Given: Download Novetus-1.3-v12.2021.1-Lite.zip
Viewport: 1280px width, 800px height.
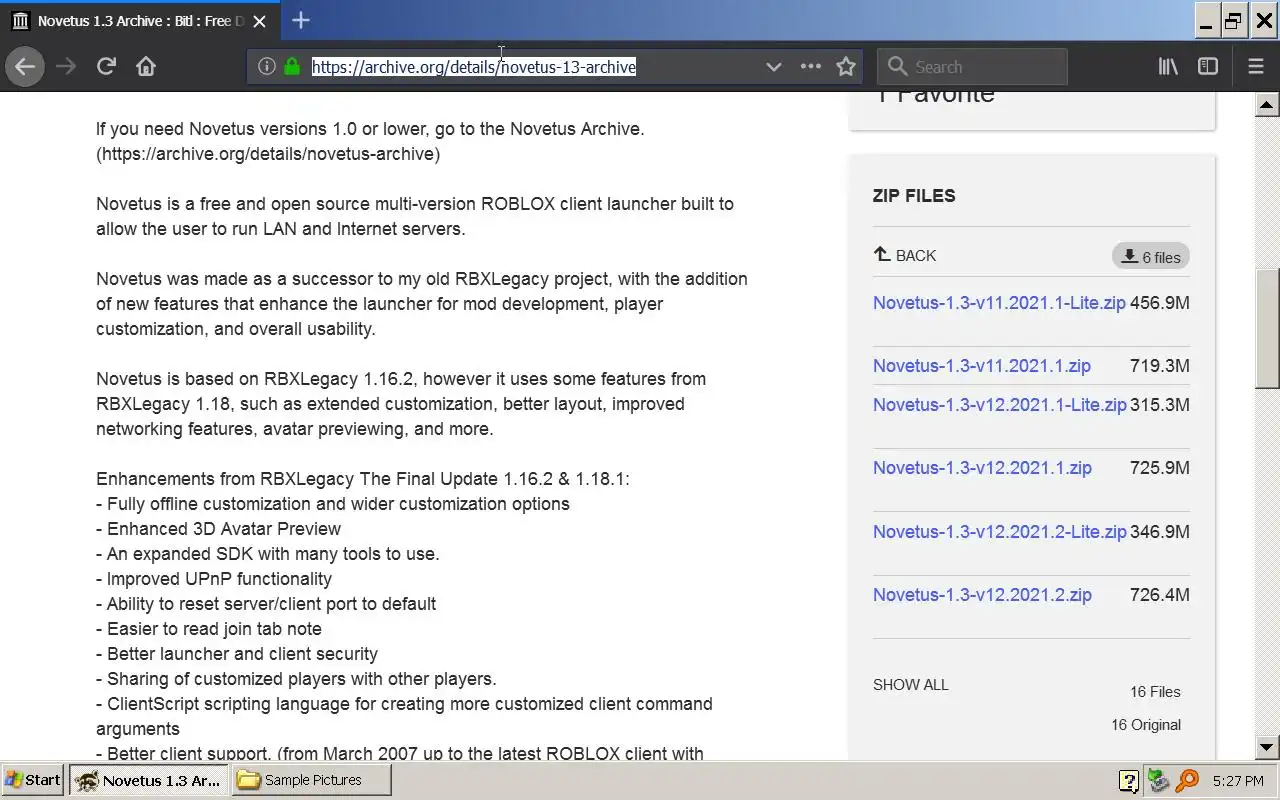Looking at the screenshot, I should 1000,405.
